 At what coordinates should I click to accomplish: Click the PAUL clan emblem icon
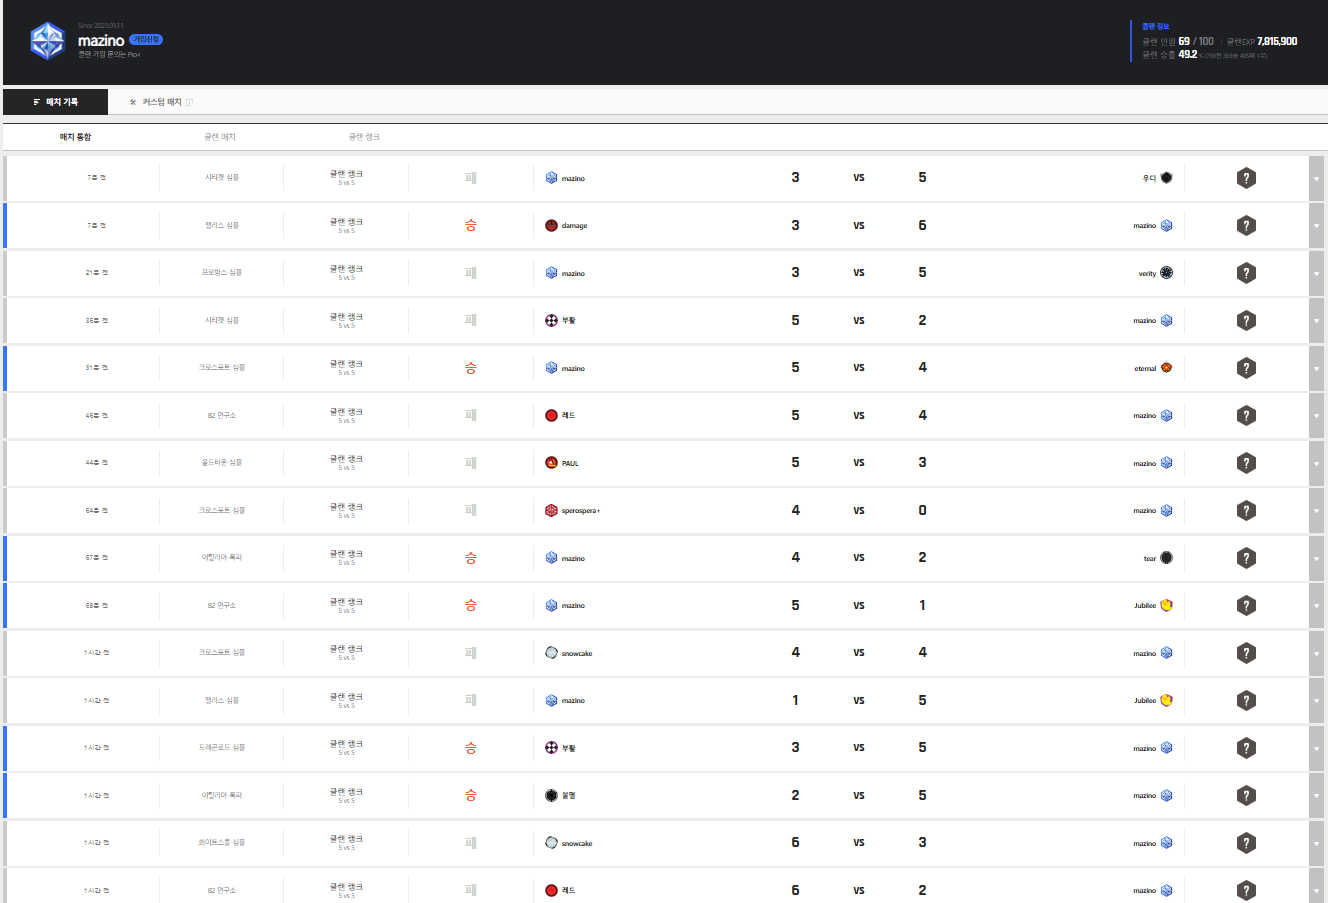pos(551,463)
